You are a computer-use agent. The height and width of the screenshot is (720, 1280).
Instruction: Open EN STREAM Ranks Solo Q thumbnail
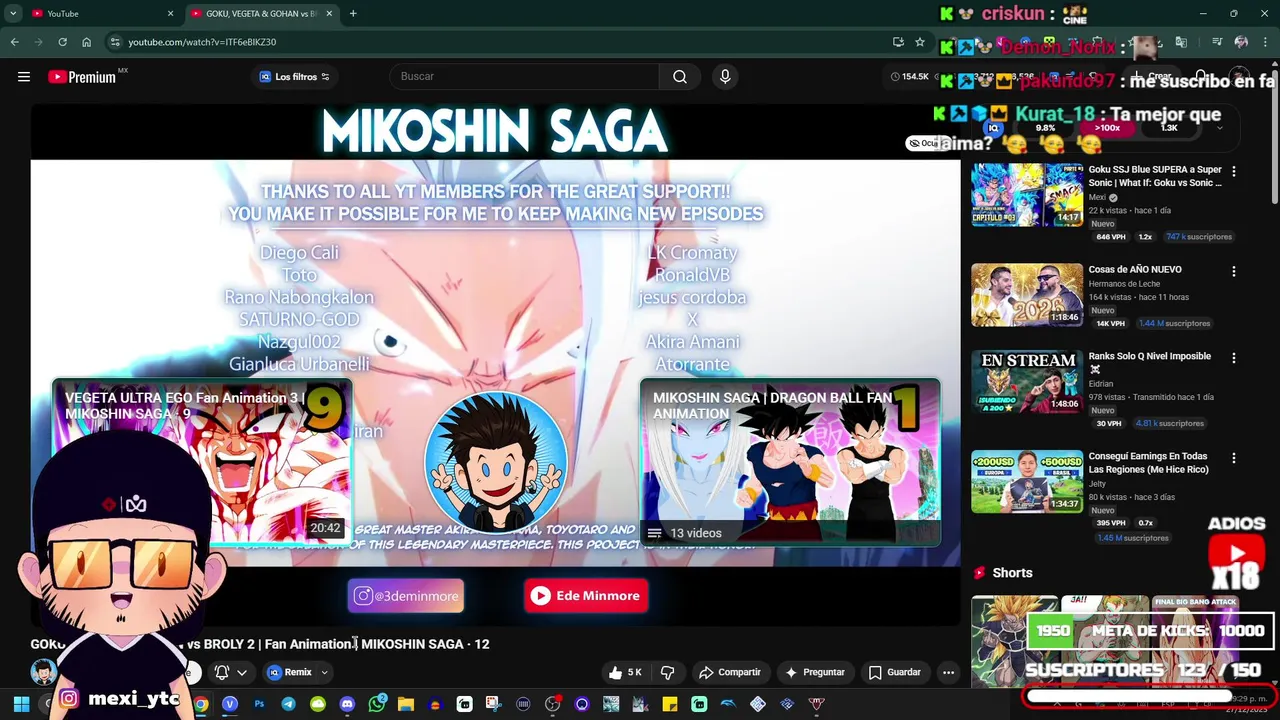1027,382
